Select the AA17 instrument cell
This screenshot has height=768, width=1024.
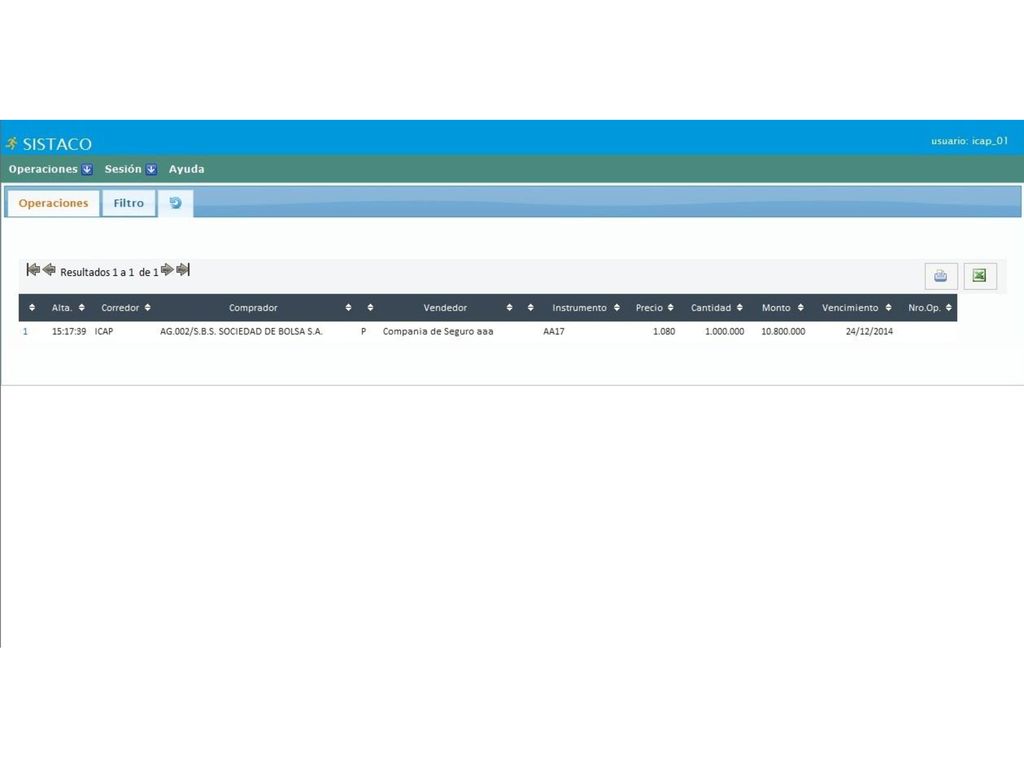click(554, 331)
